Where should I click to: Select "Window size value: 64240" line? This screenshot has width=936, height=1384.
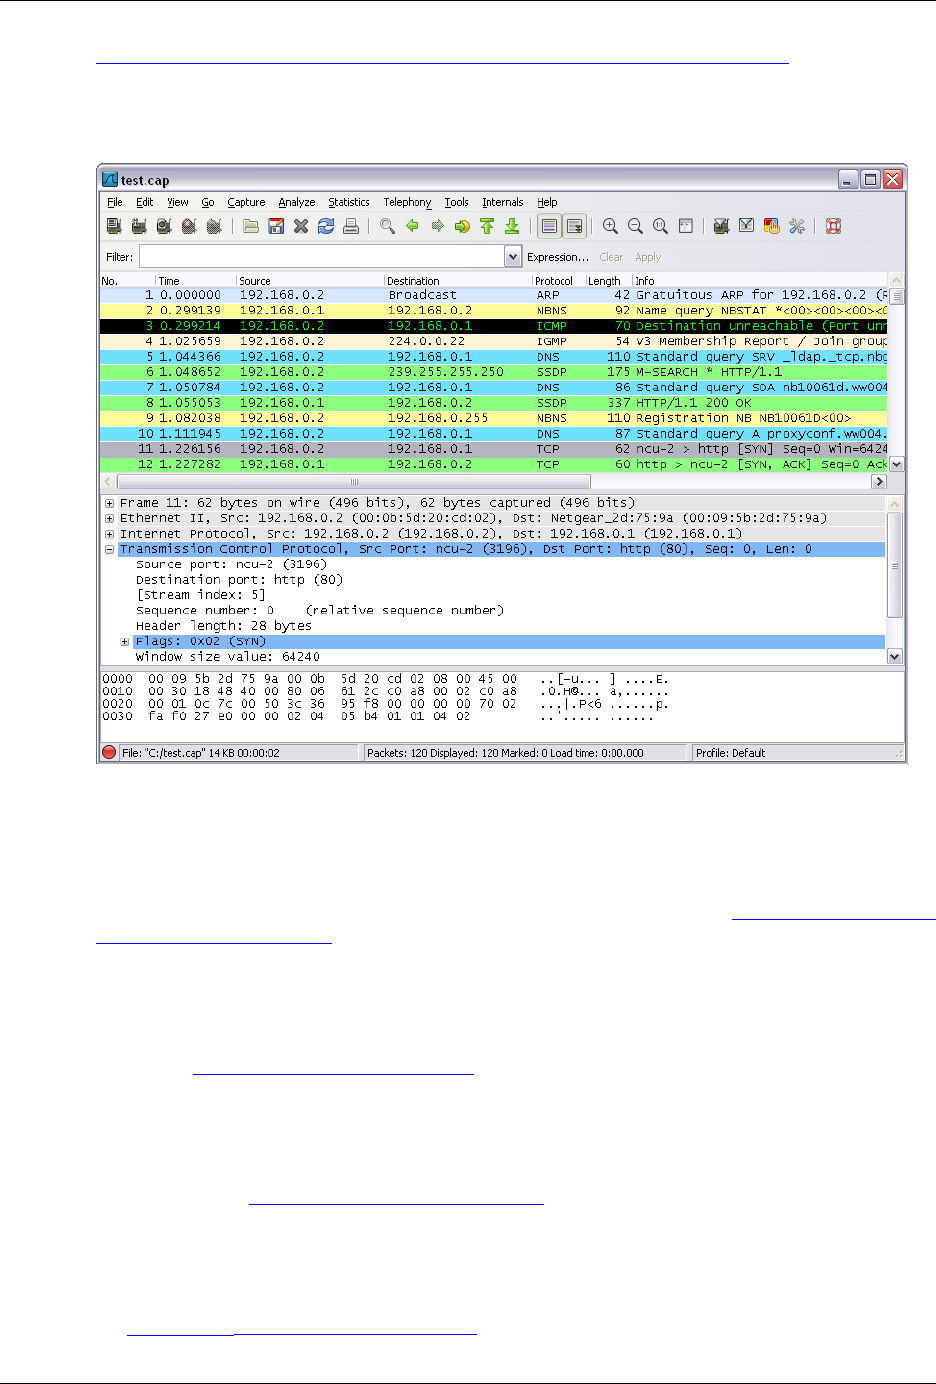(x=228, y=657)
